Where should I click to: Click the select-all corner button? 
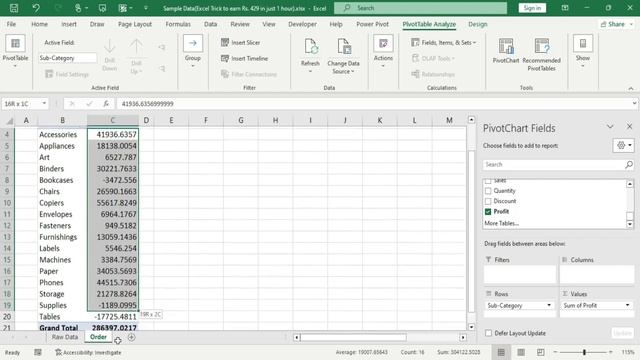8,120
